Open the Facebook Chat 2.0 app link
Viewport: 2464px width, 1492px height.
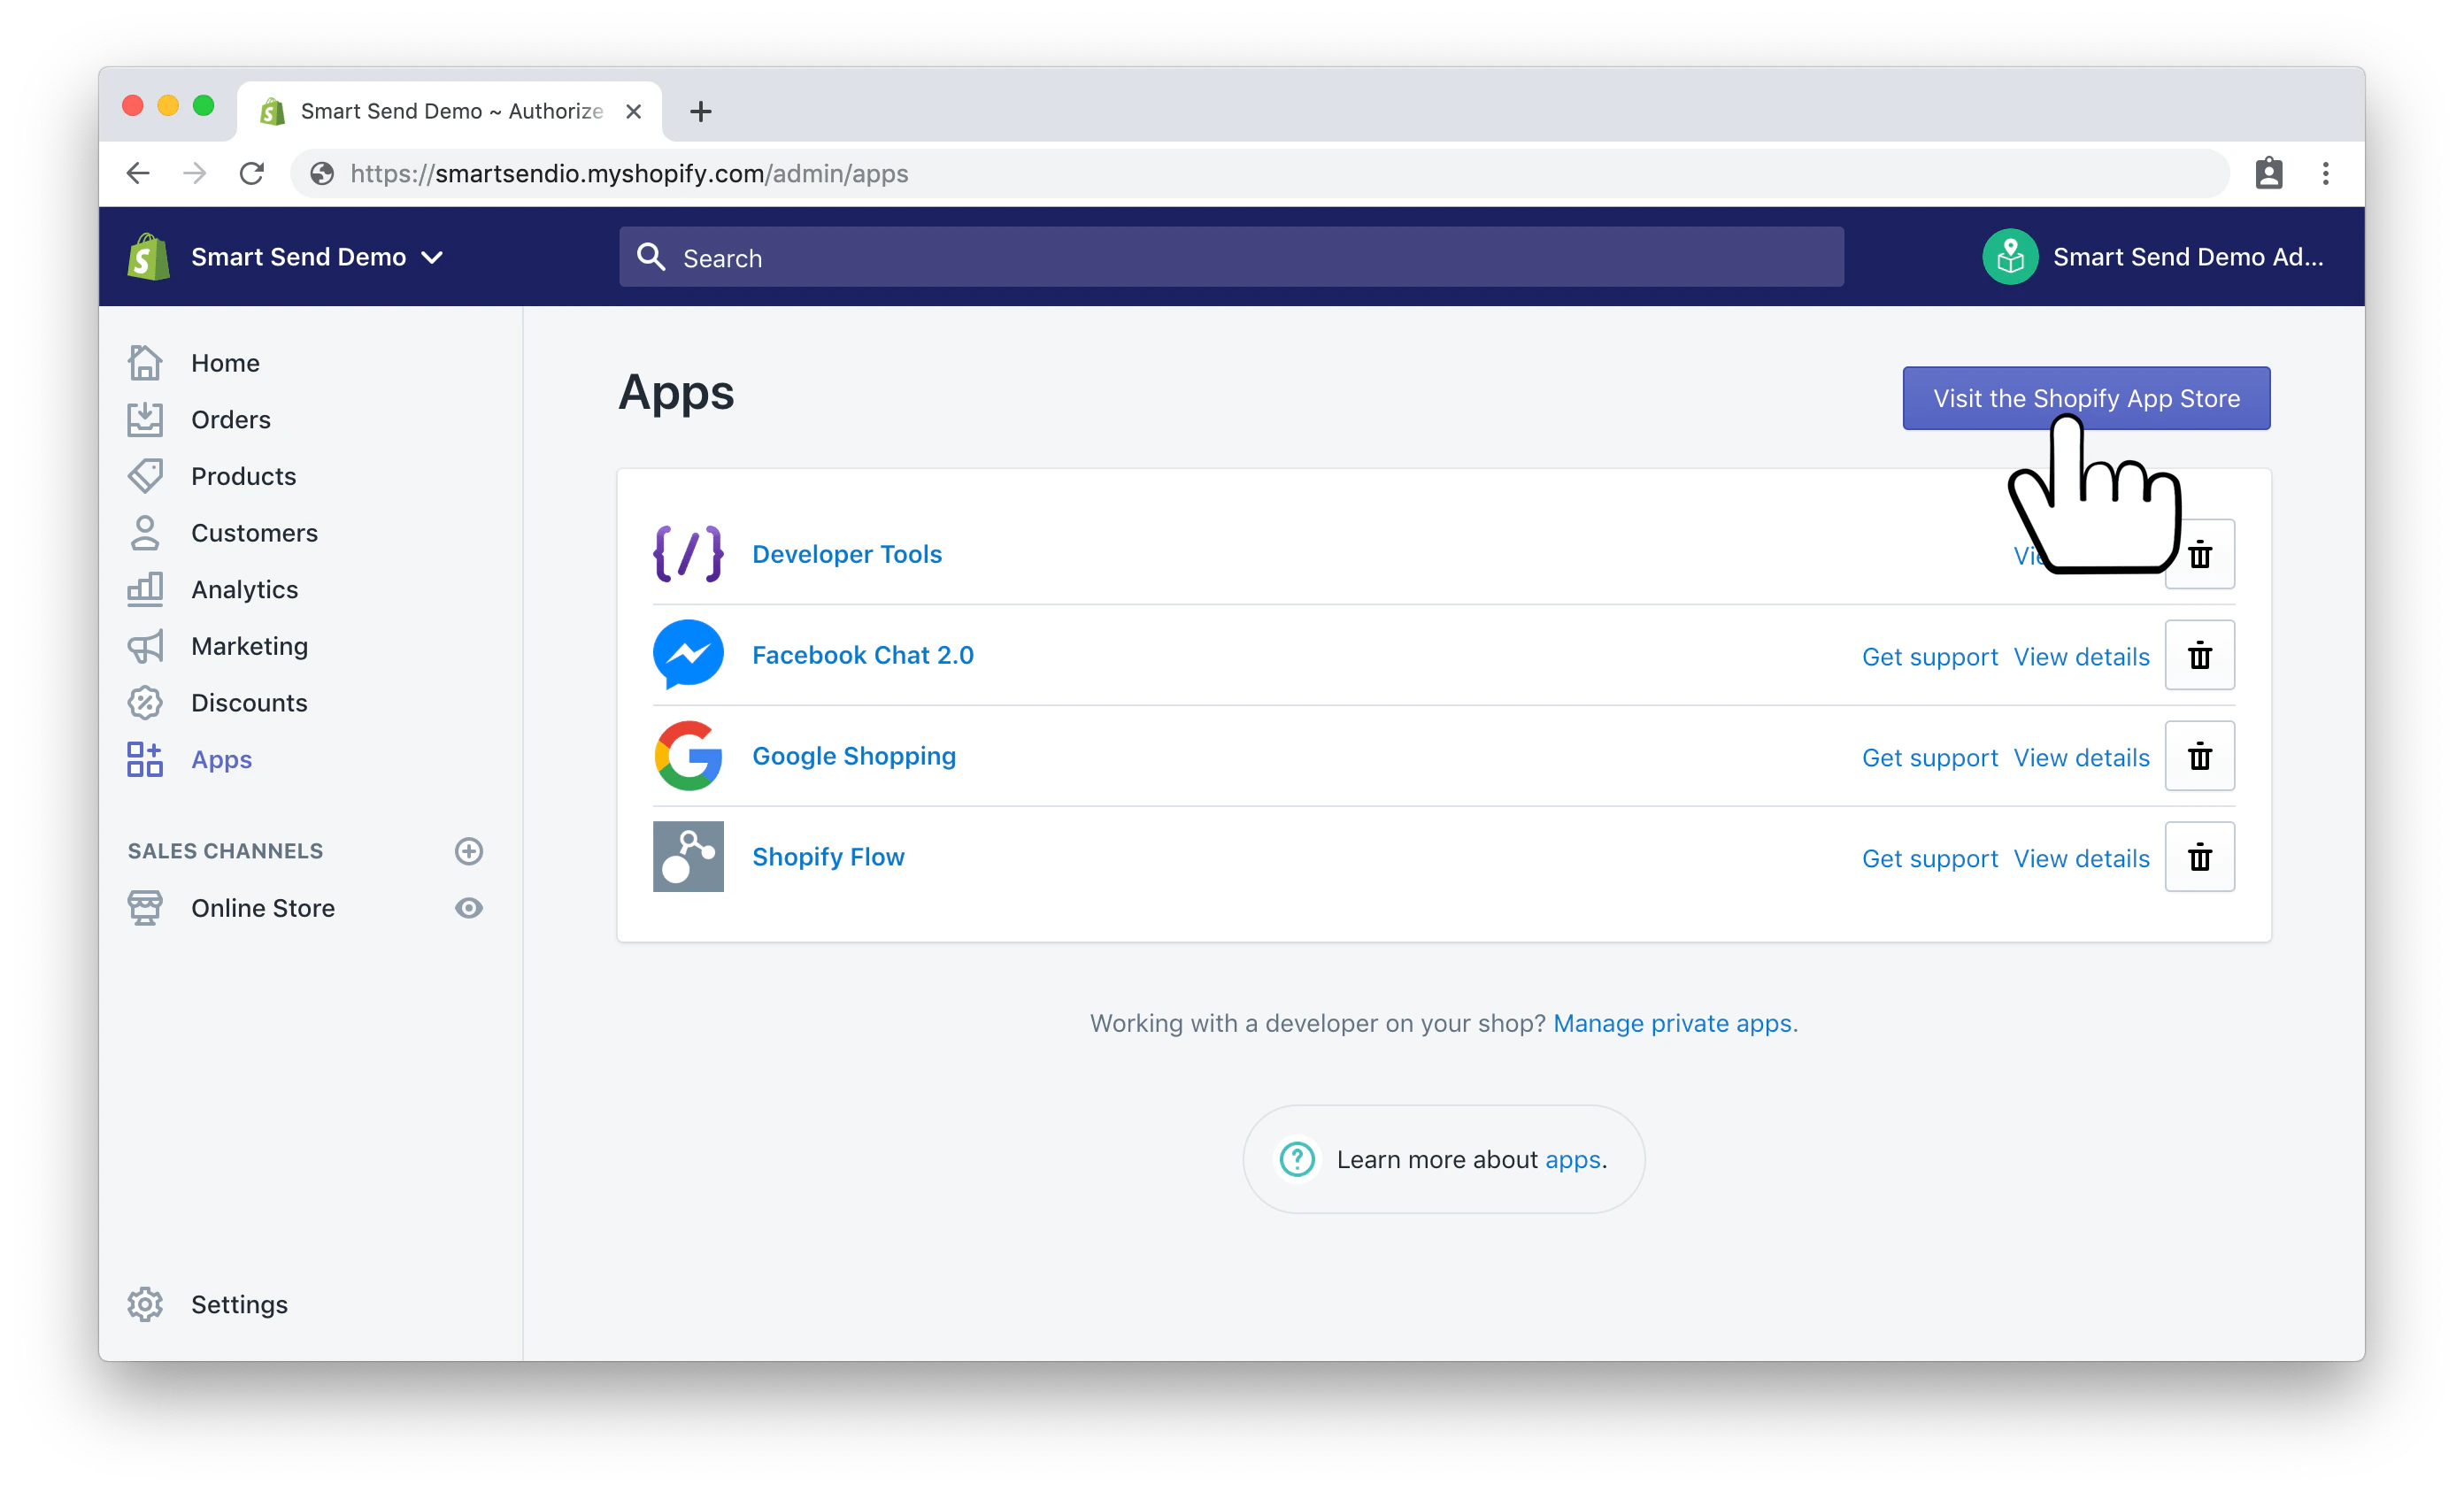863,655
